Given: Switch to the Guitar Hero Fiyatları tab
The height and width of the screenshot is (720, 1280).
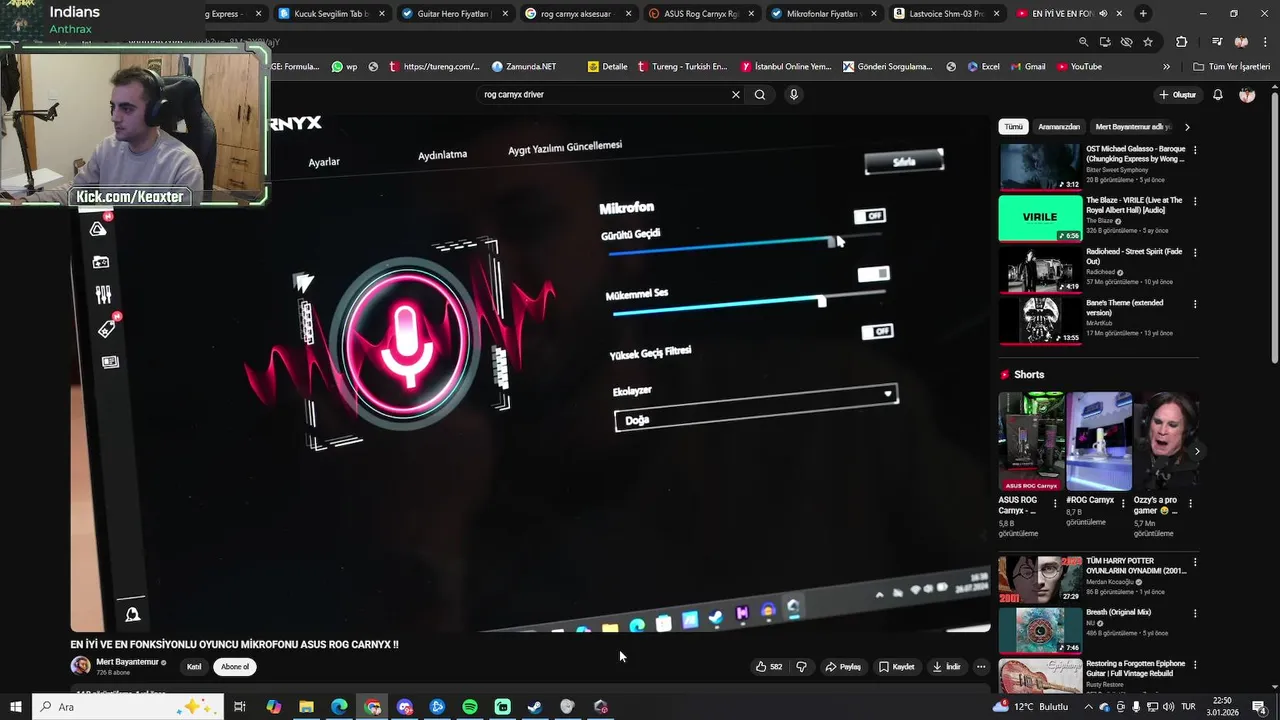Looking at the screenshot, I should pos(453,14).
